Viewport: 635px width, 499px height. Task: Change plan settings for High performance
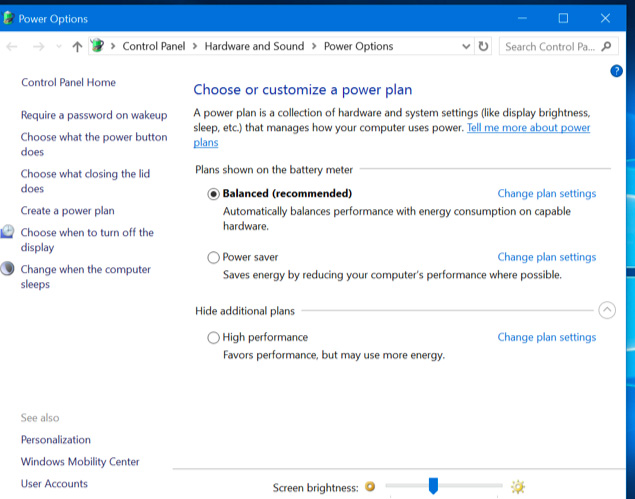click(547, 337)
